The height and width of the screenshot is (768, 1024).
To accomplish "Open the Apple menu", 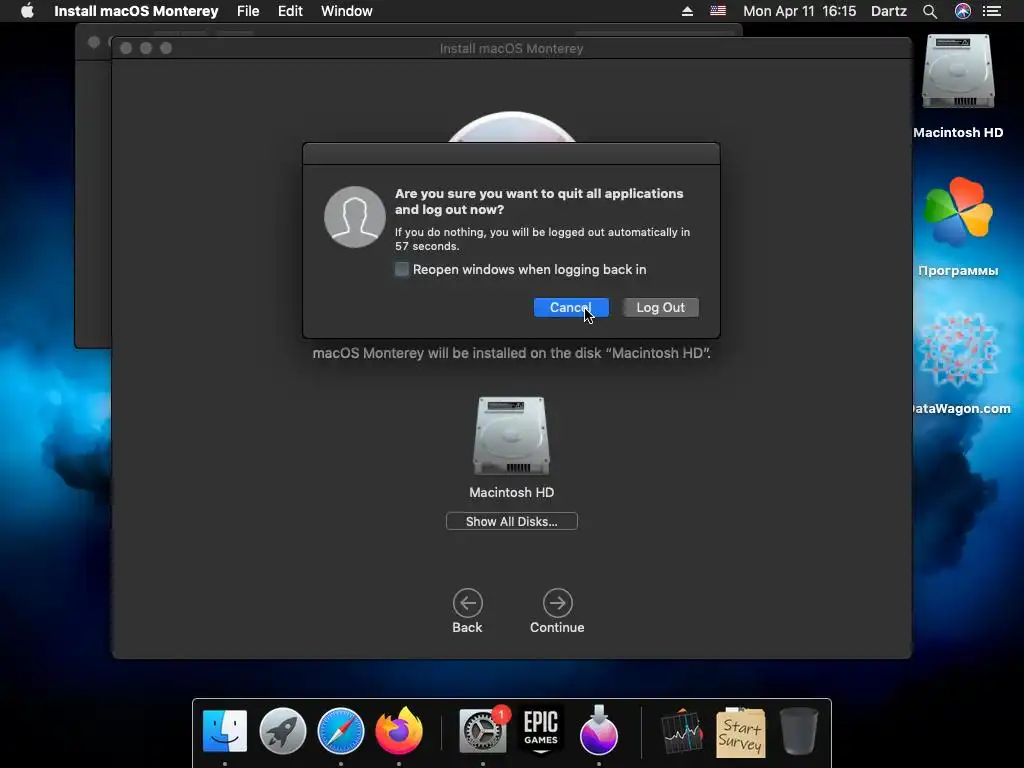I will (27, 11).
